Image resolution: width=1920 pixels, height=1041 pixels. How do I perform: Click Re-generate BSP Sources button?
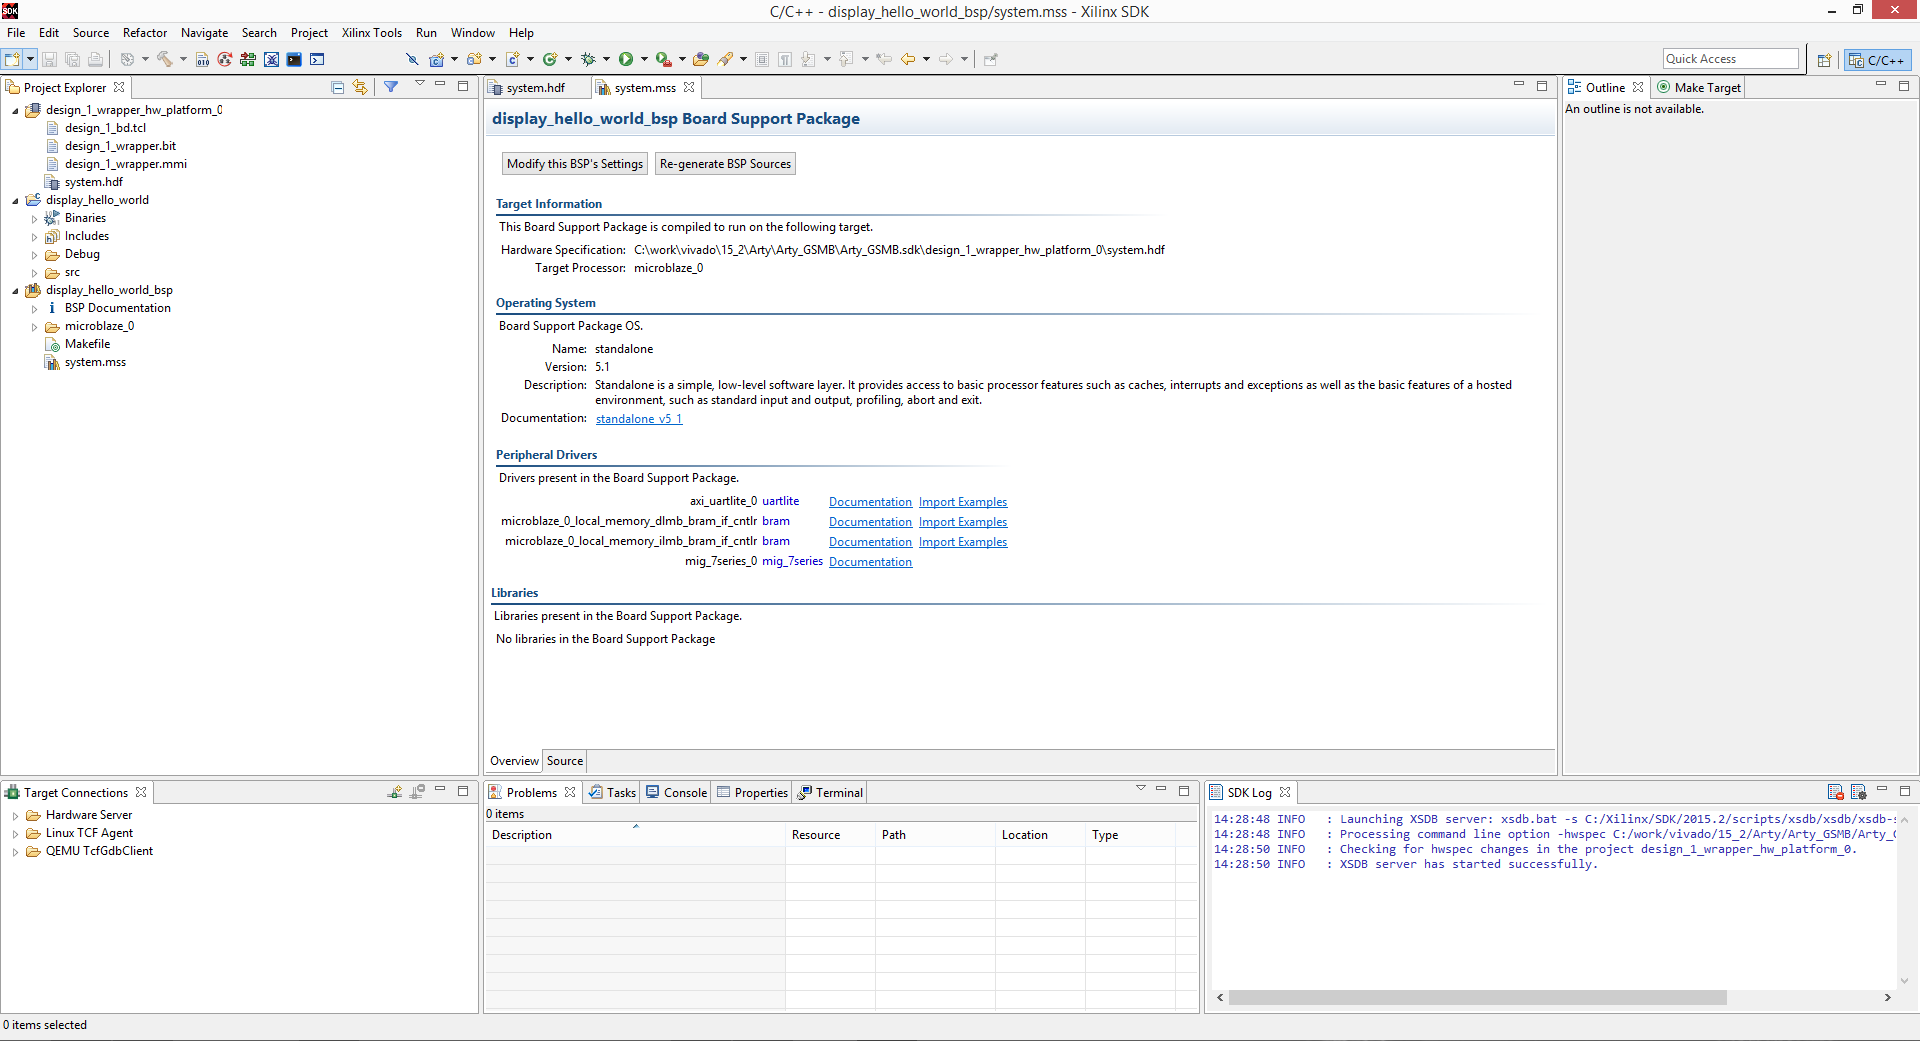coord(725,164)
